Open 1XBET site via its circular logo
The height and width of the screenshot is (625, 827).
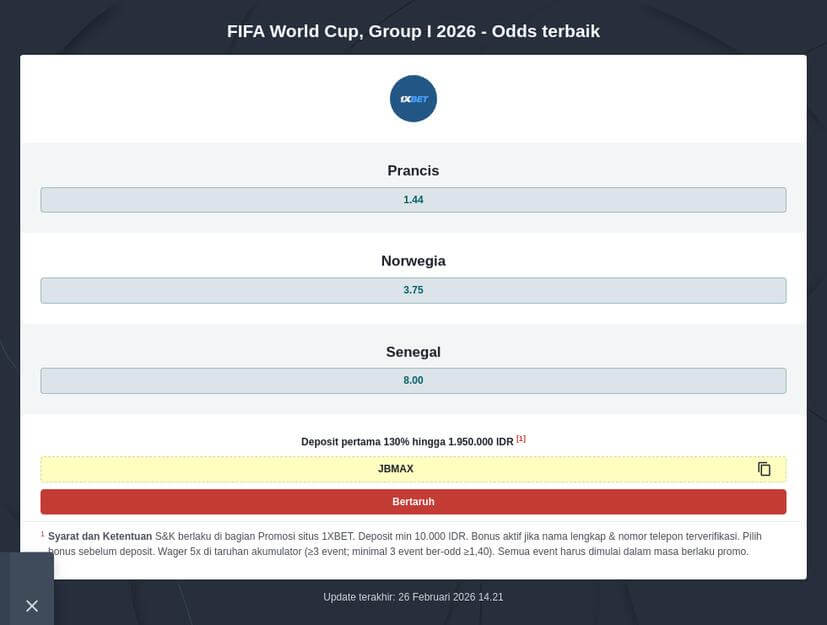[x=412, y=98]
